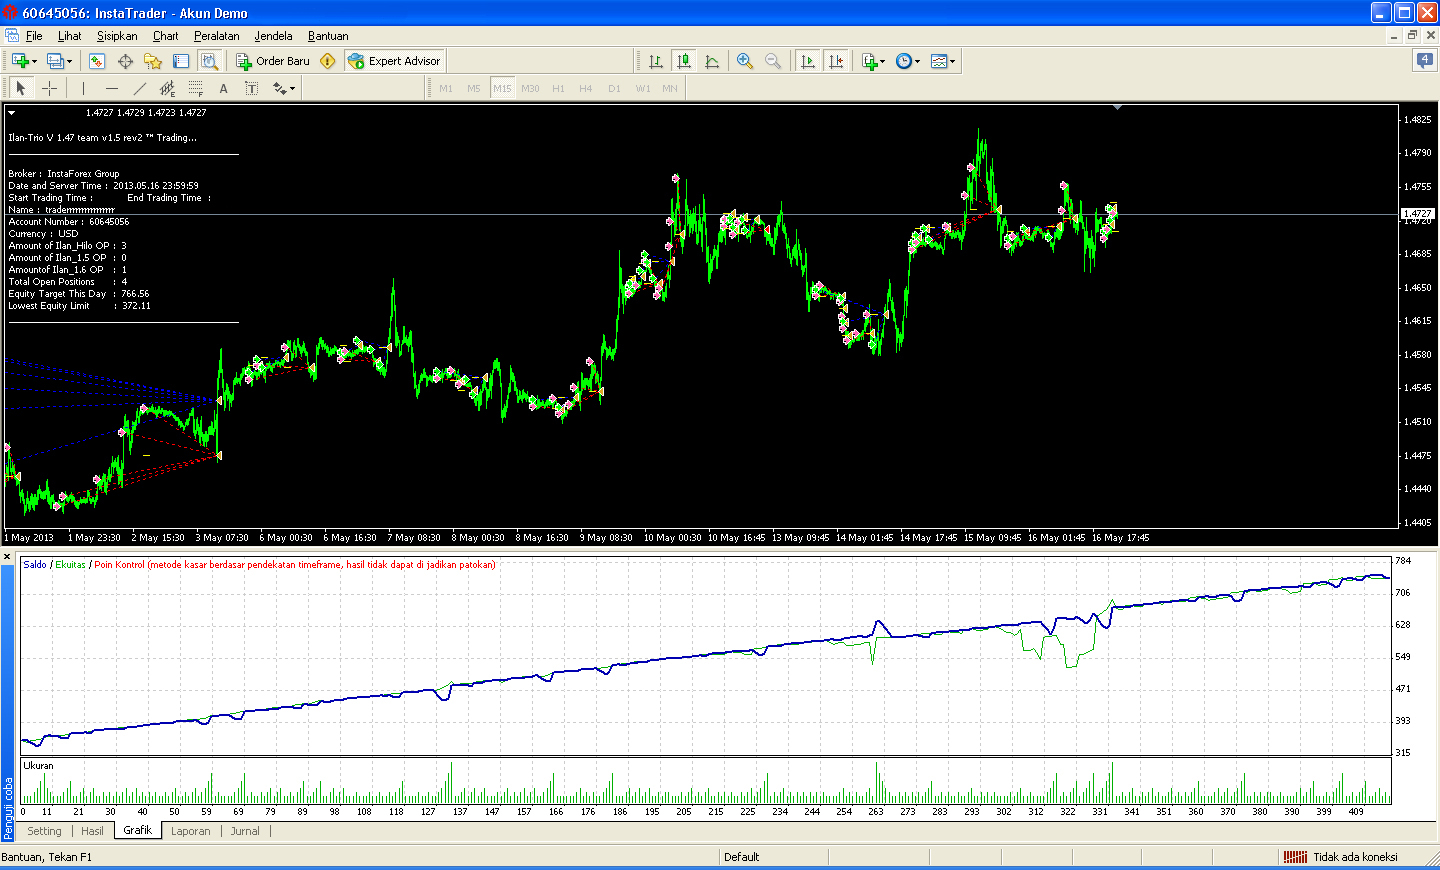Select the equidistant channel tool
The height and width of the screenshot is (870, 1440).
click(167, 88)
